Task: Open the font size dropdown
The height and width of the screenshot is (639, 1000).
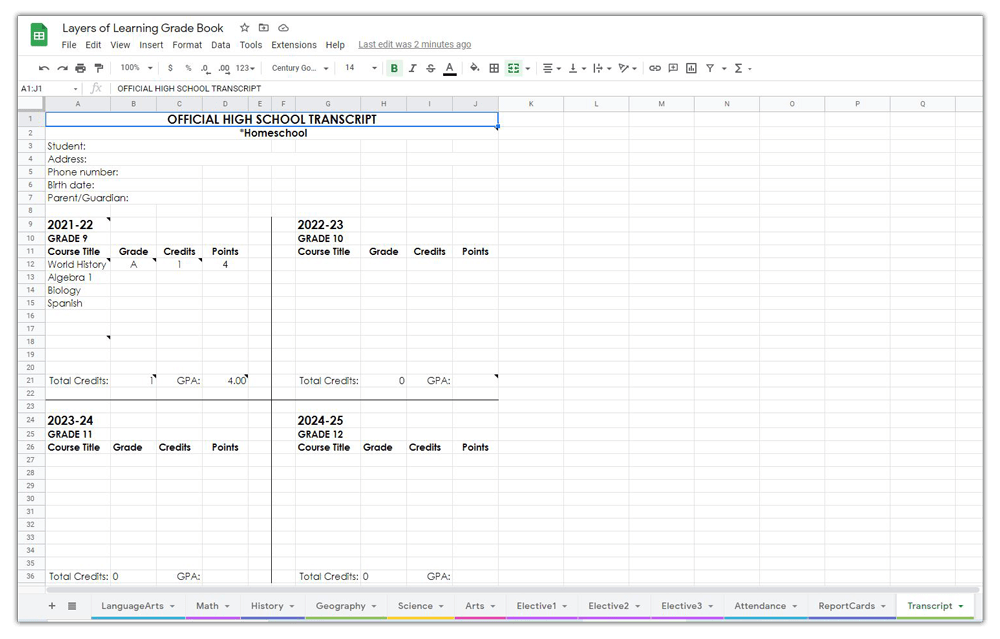Action: pyautogui.click(x=360, y=68)
